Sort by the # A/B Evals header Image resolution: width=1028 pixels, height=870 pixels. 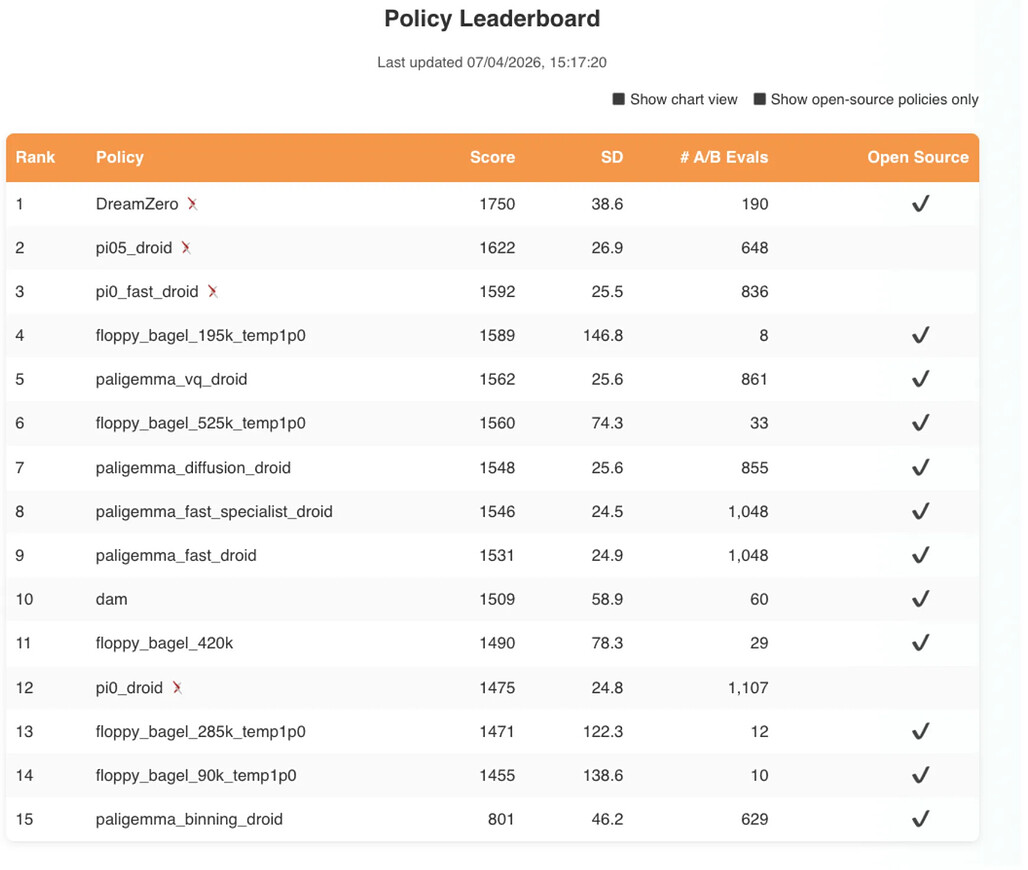[724, 157]
